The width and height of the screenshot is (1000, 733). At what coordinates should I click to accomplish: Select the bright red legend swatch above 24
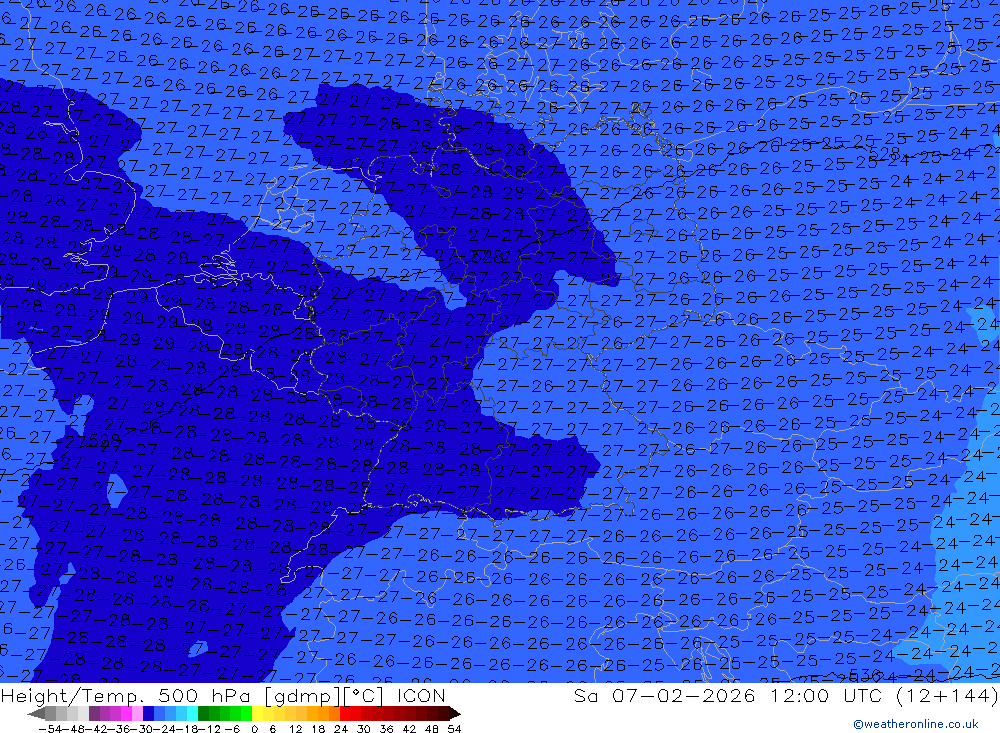pyautogui.click(x=344, y=713)
